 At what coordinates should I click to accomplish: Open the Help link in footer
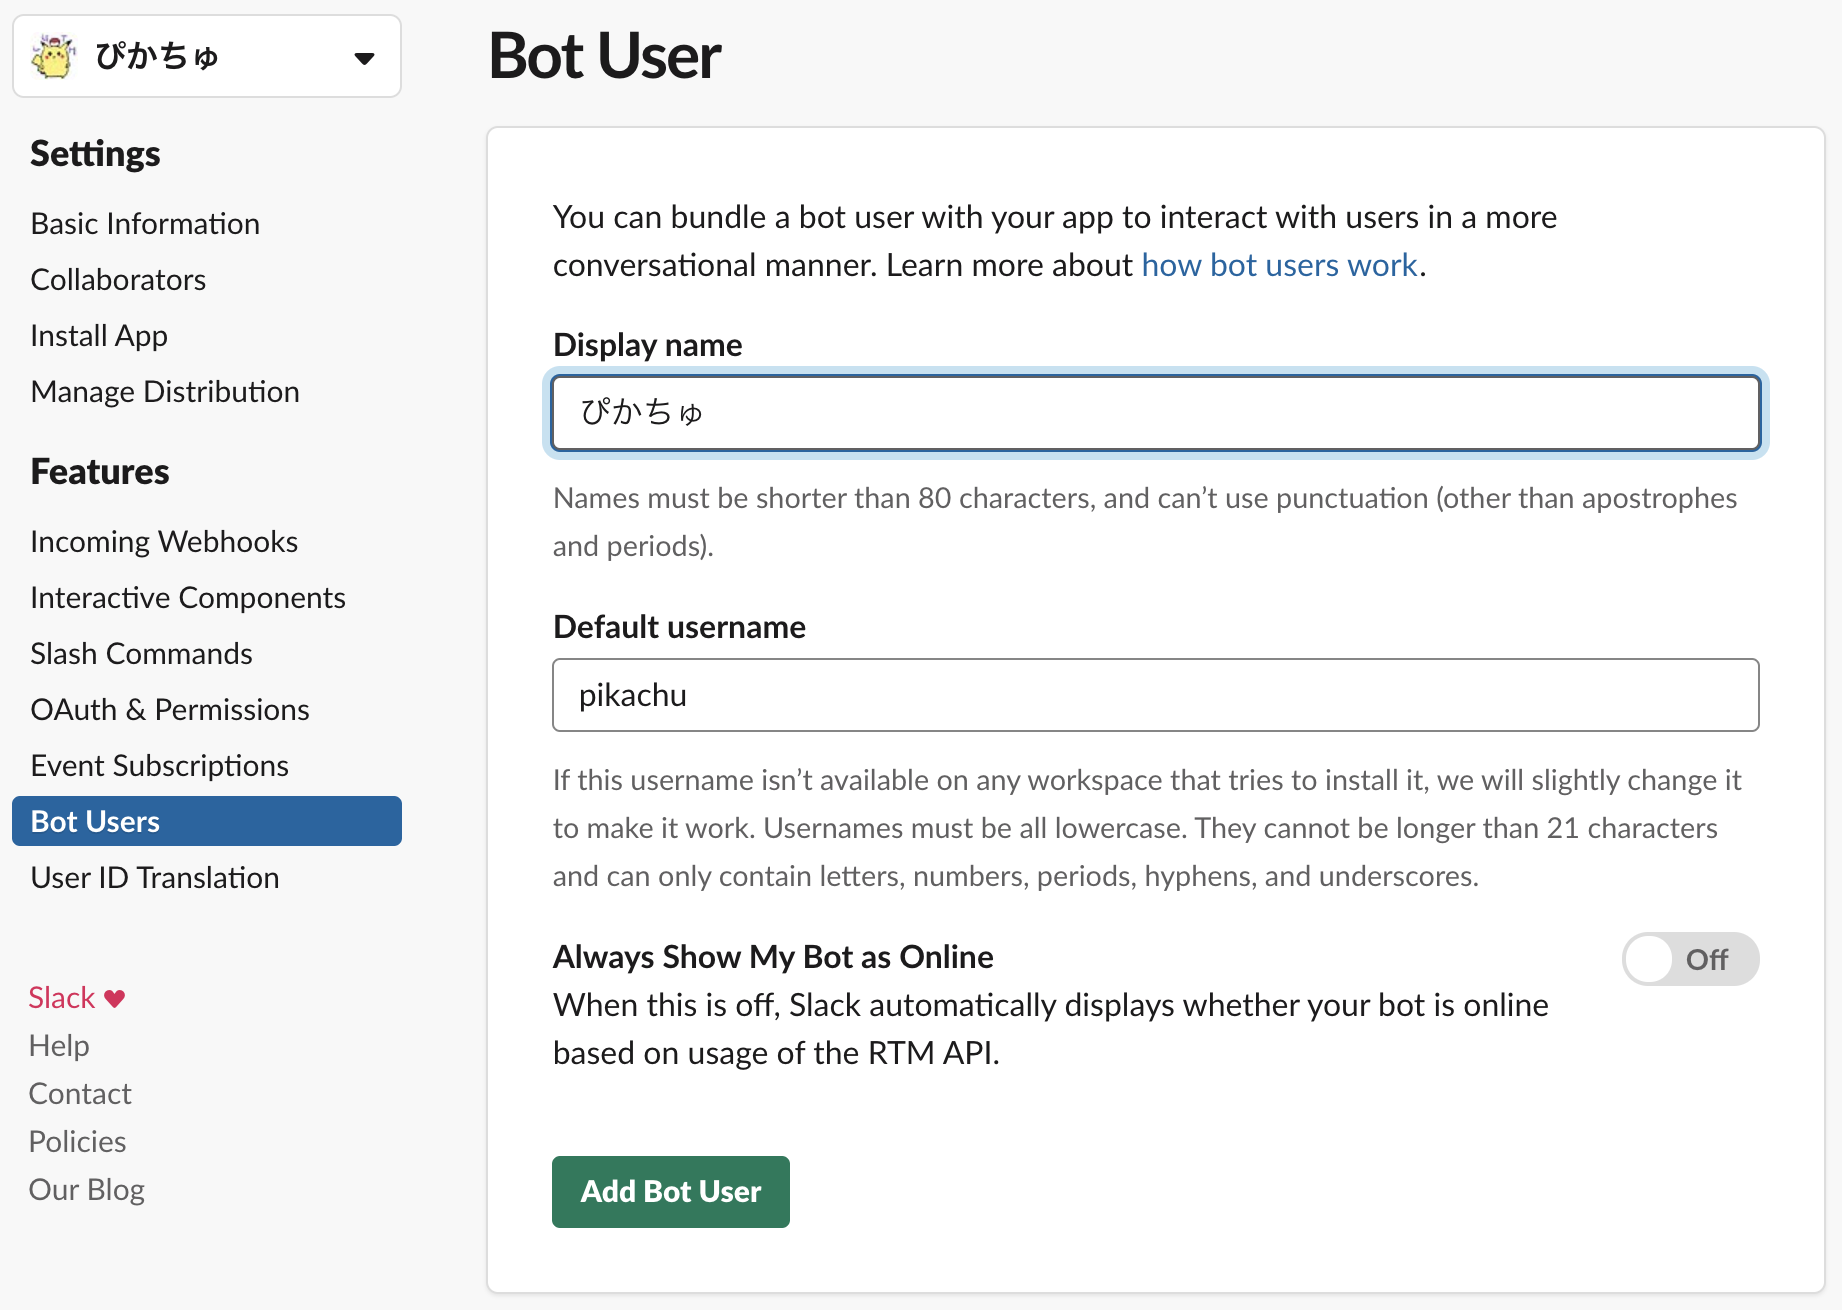59,1046
